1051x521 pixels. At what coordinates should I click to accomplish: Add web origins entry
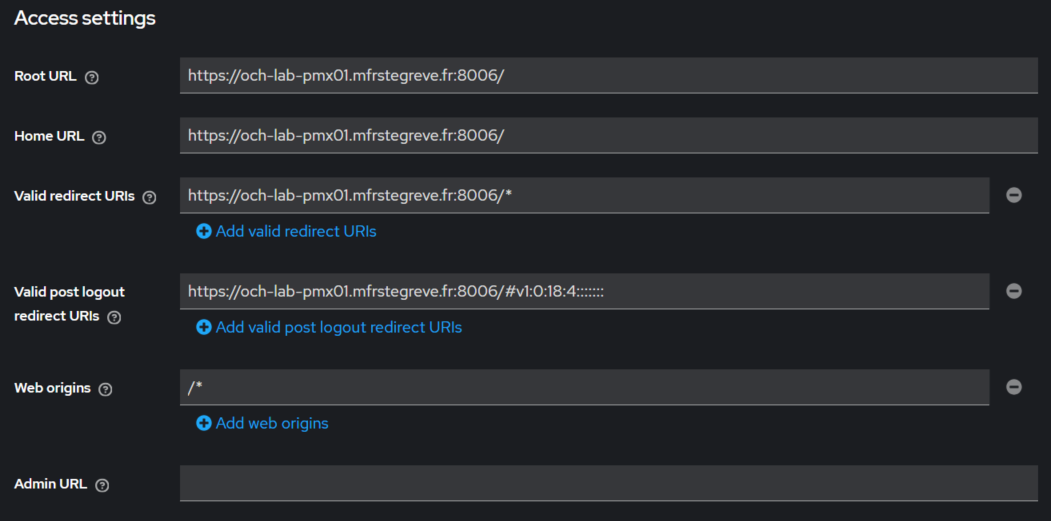[x=262, y=423]
